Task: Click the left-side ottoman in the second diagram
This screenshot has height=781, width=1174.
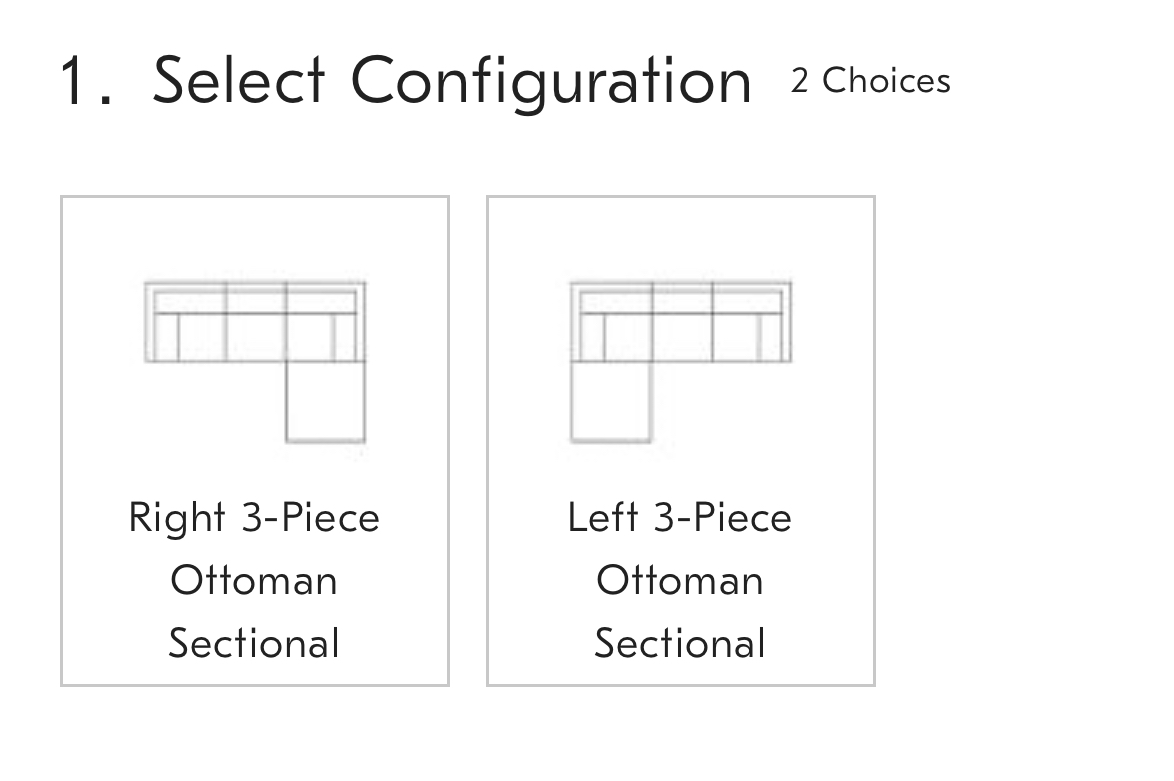Action: pyautogui.click(x=611, y=402)
